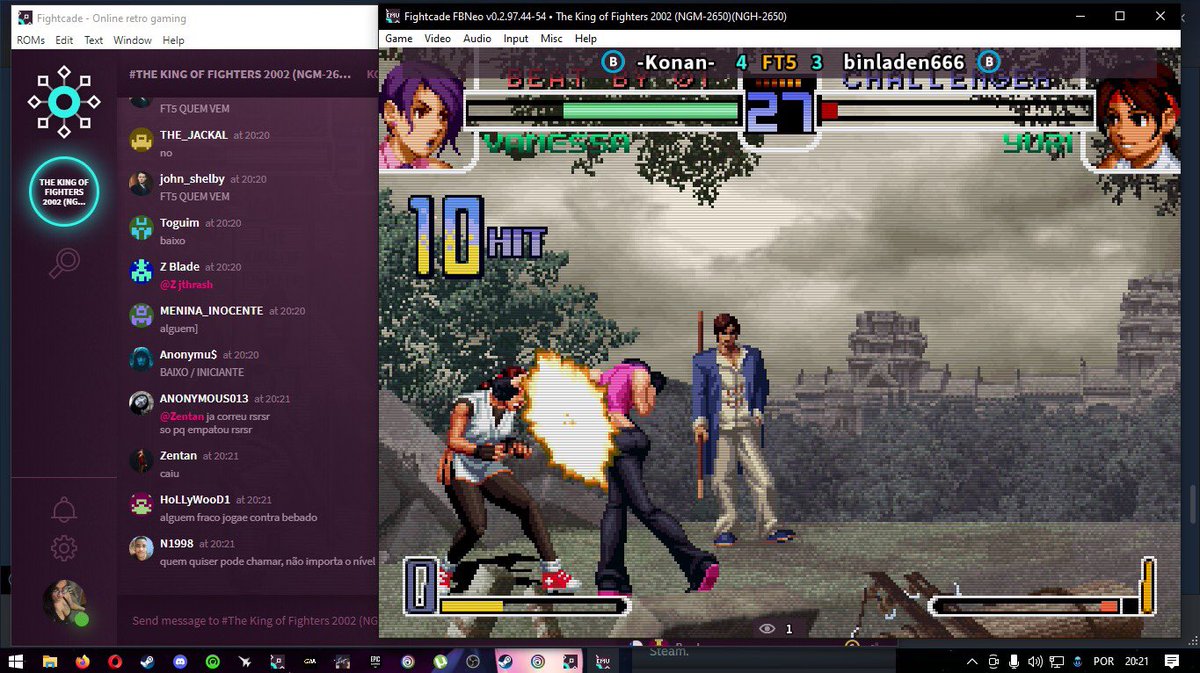
Task: Open File Explorer from taskbar
Action: click(50, 661)
